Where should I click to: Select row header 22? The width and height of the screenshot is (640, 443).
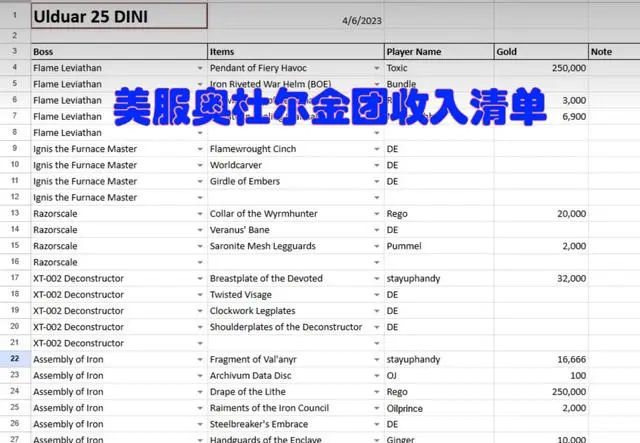pos(15,359)
